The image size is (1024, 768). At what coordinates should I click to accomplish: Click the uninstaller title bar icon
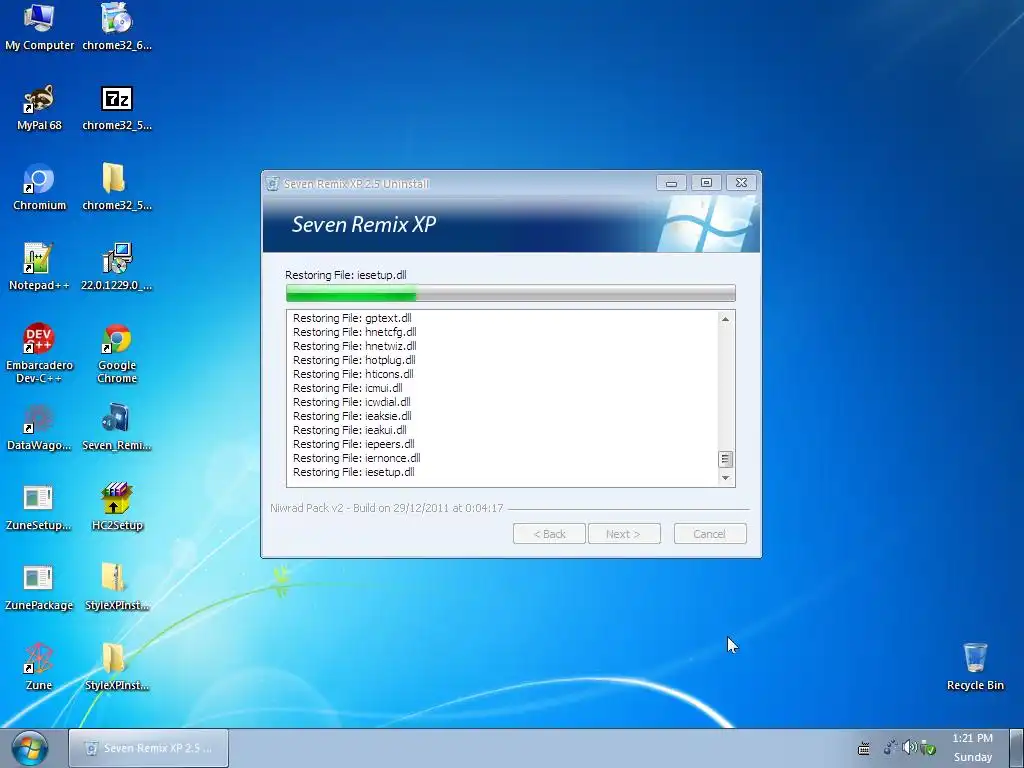[x=273, y=184]
